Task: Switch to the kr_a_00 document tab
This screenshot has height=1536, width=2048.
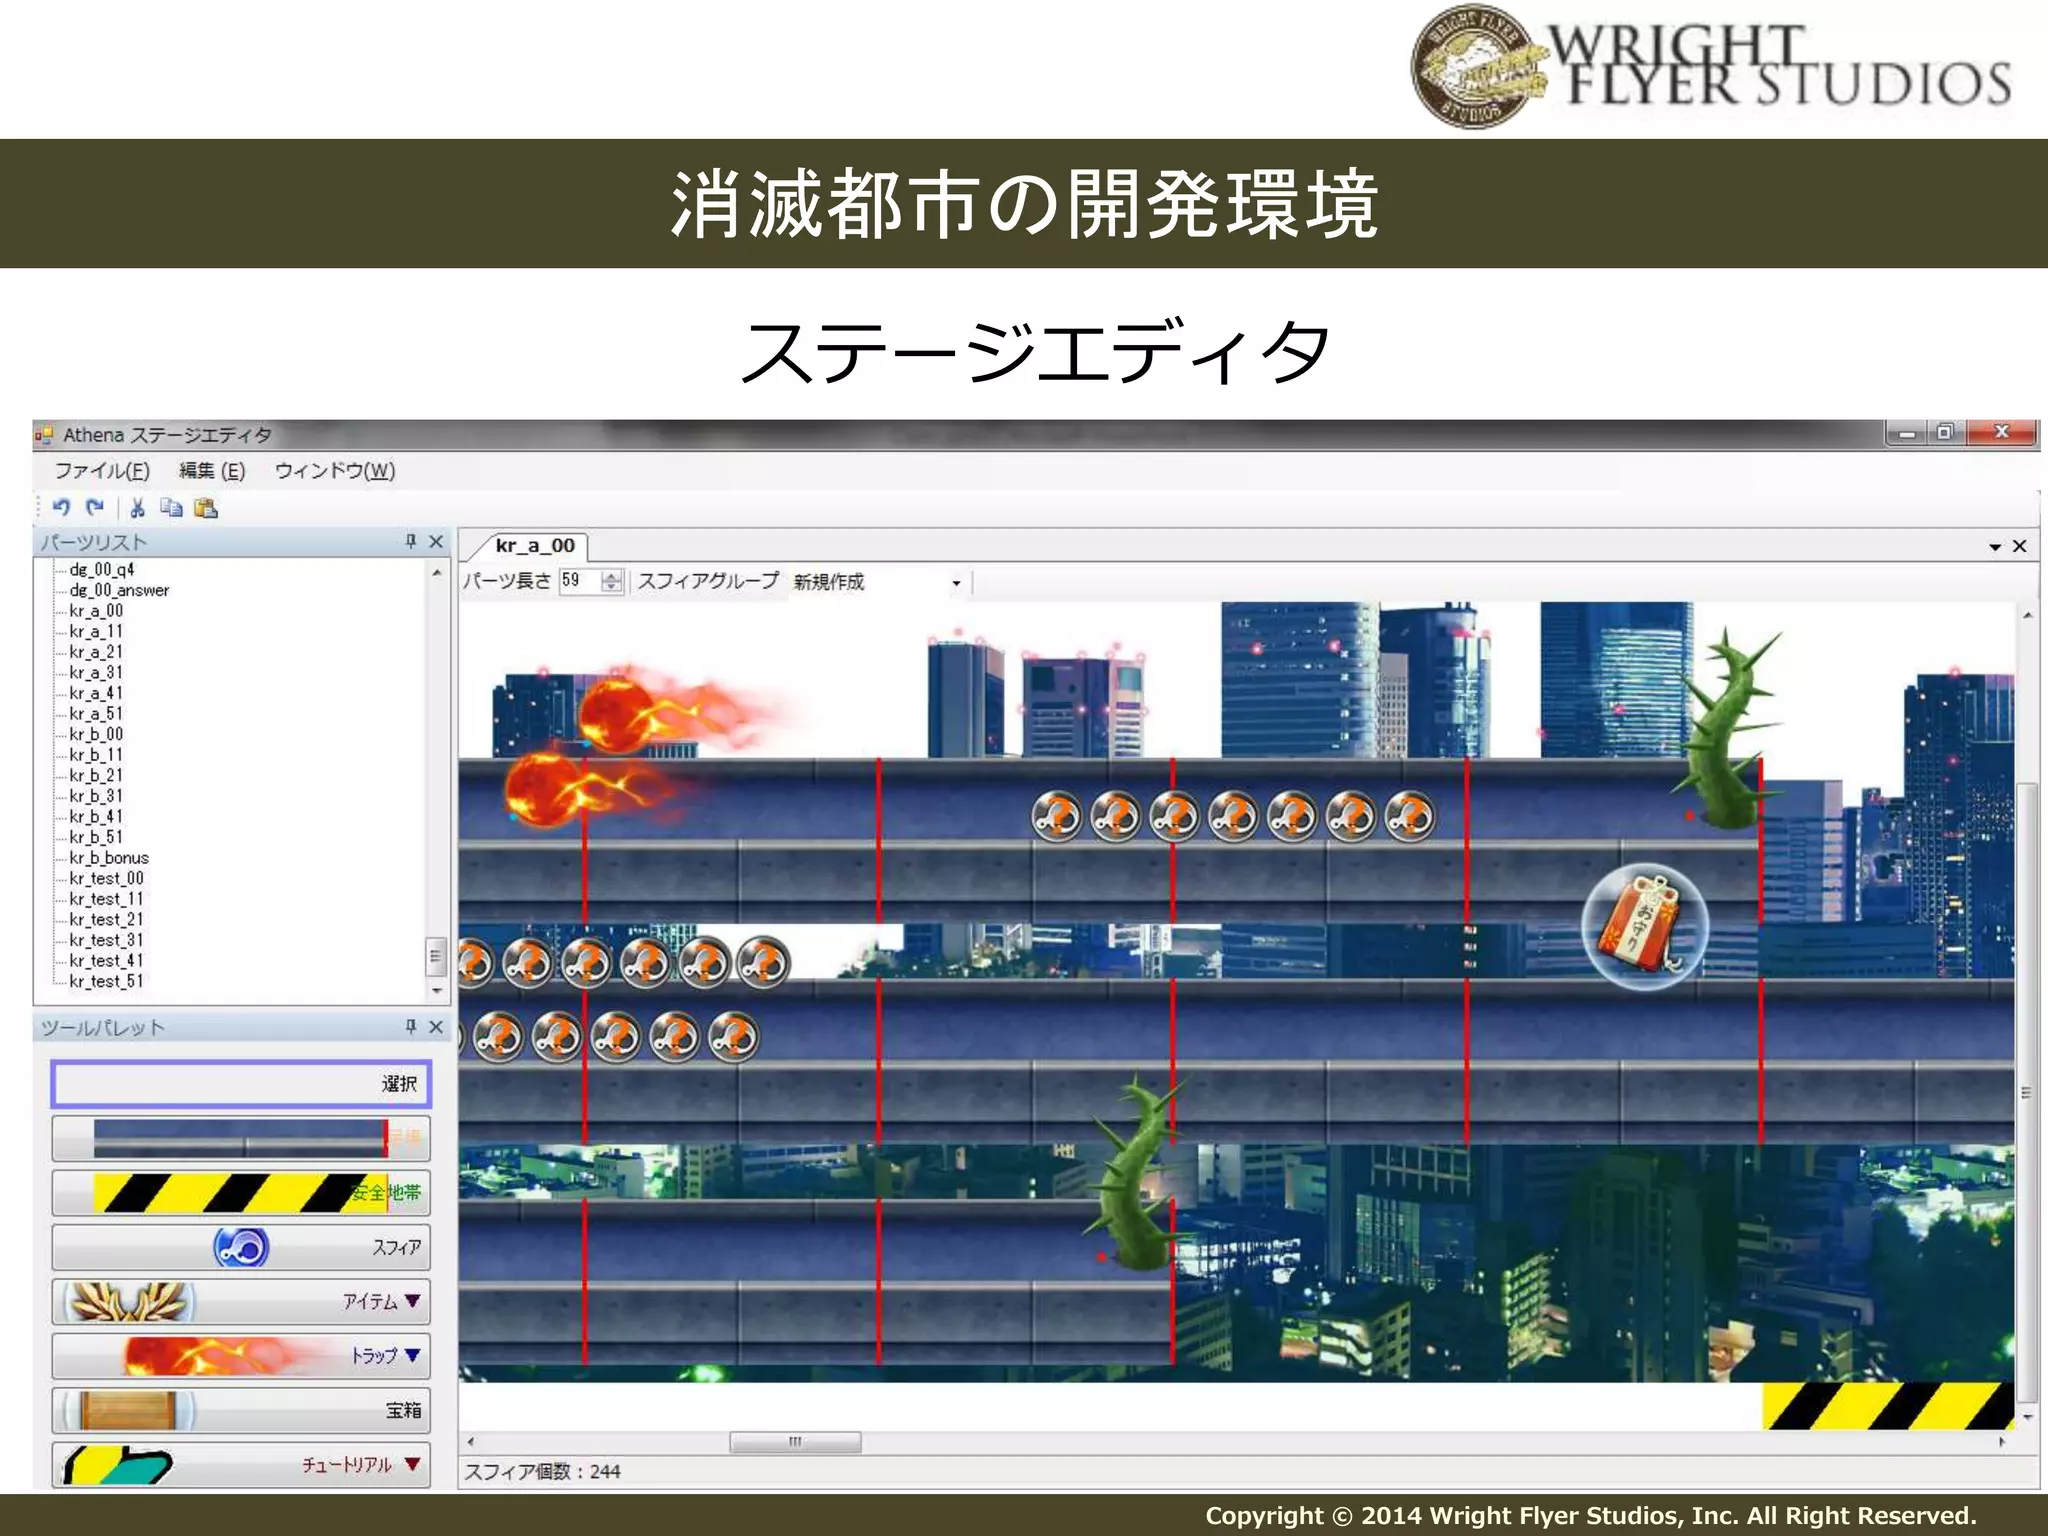Action: (535, 546)
